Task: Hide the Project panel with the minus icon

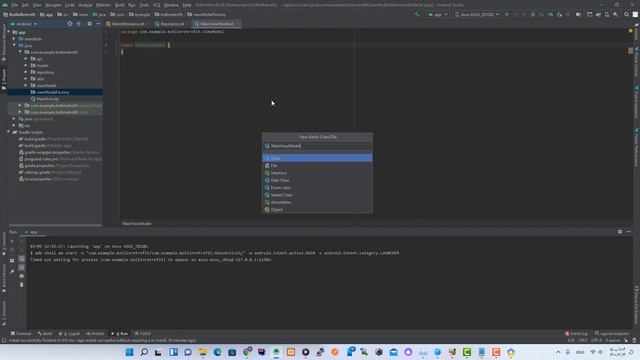Action: coord(98,24)
